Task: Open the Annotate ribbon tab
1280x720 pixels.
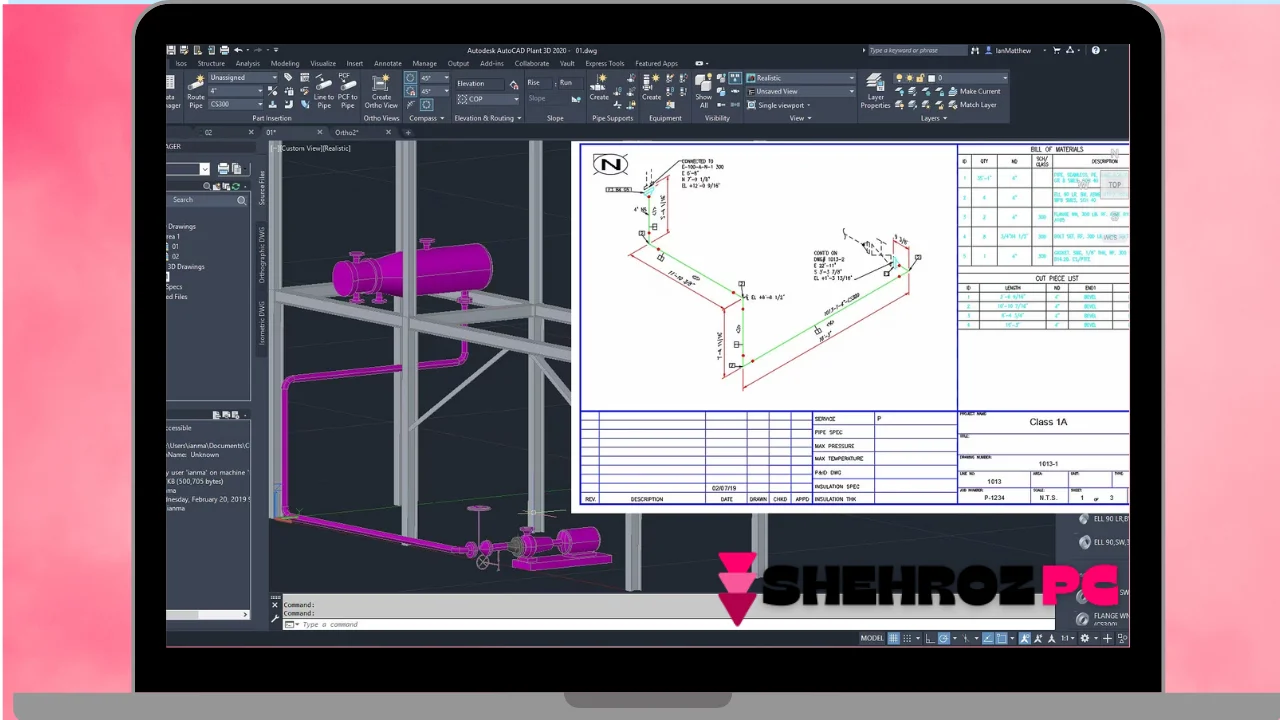Action: pos(387,63)
